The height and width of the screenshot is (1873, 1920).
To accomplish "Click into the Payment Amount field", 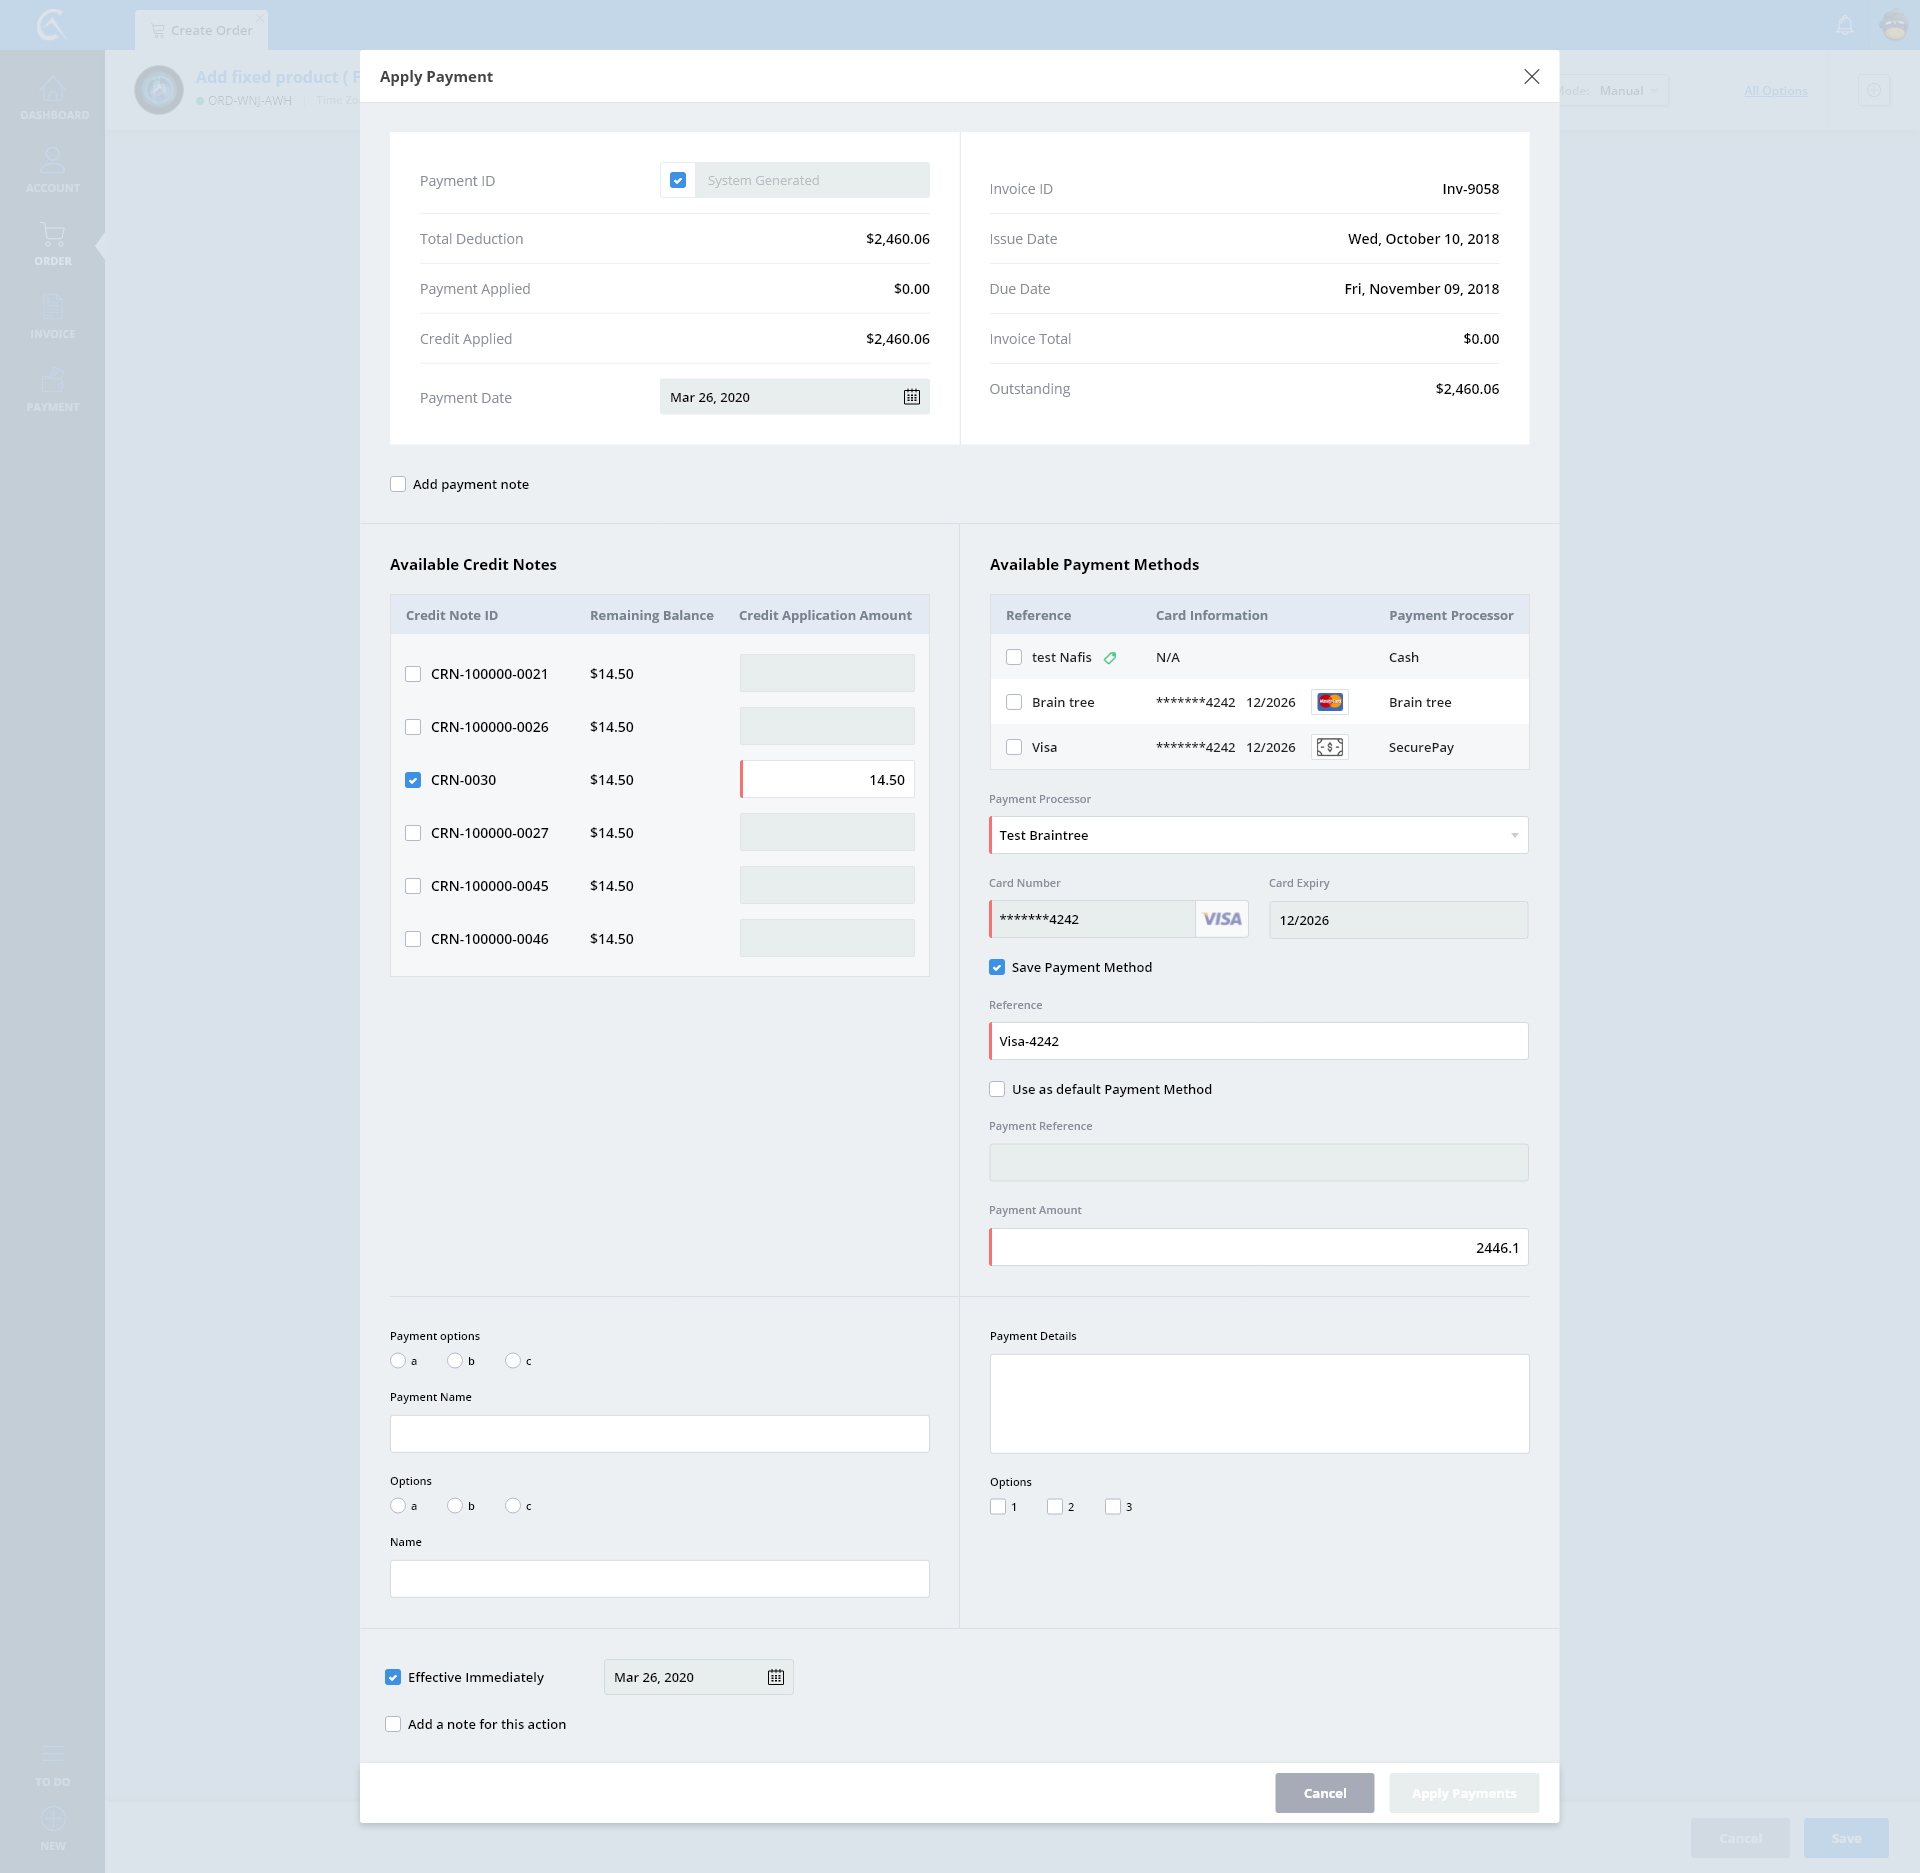I will tap(1258, 1247).
